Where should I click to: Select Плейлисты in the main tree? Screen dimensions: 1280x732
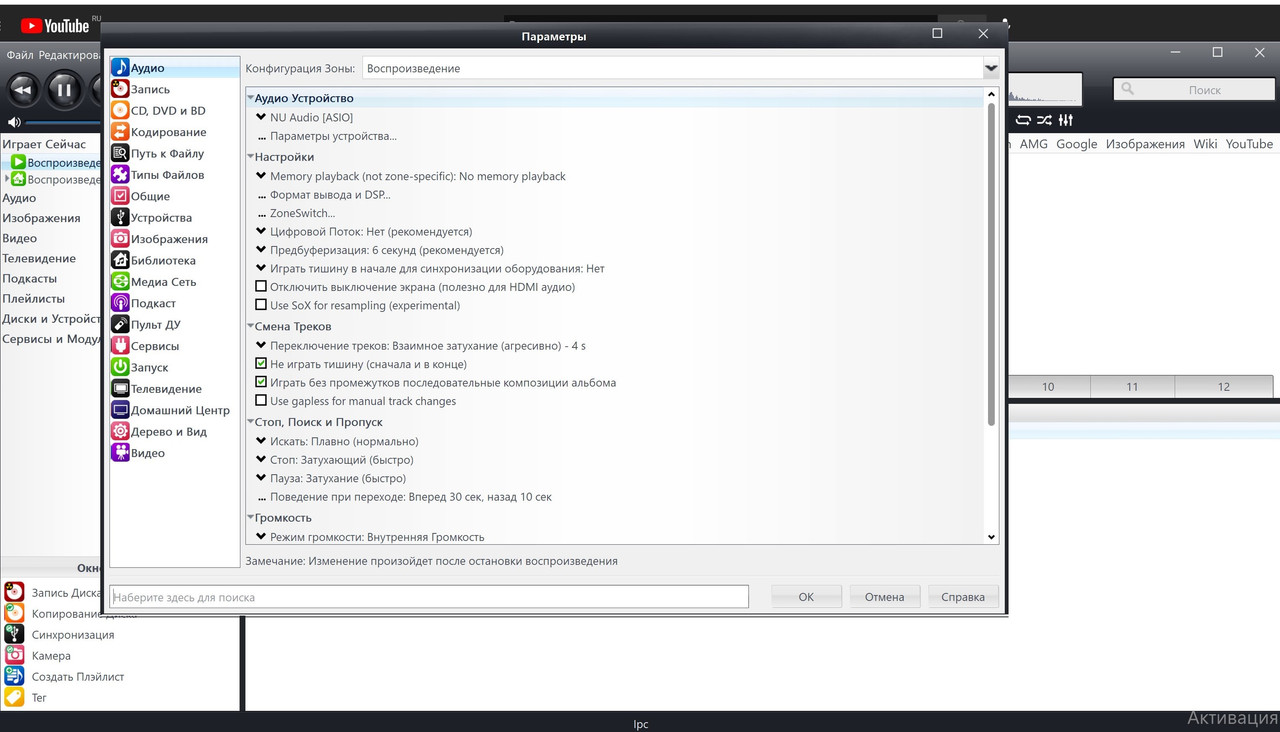(x=33, y=298)
